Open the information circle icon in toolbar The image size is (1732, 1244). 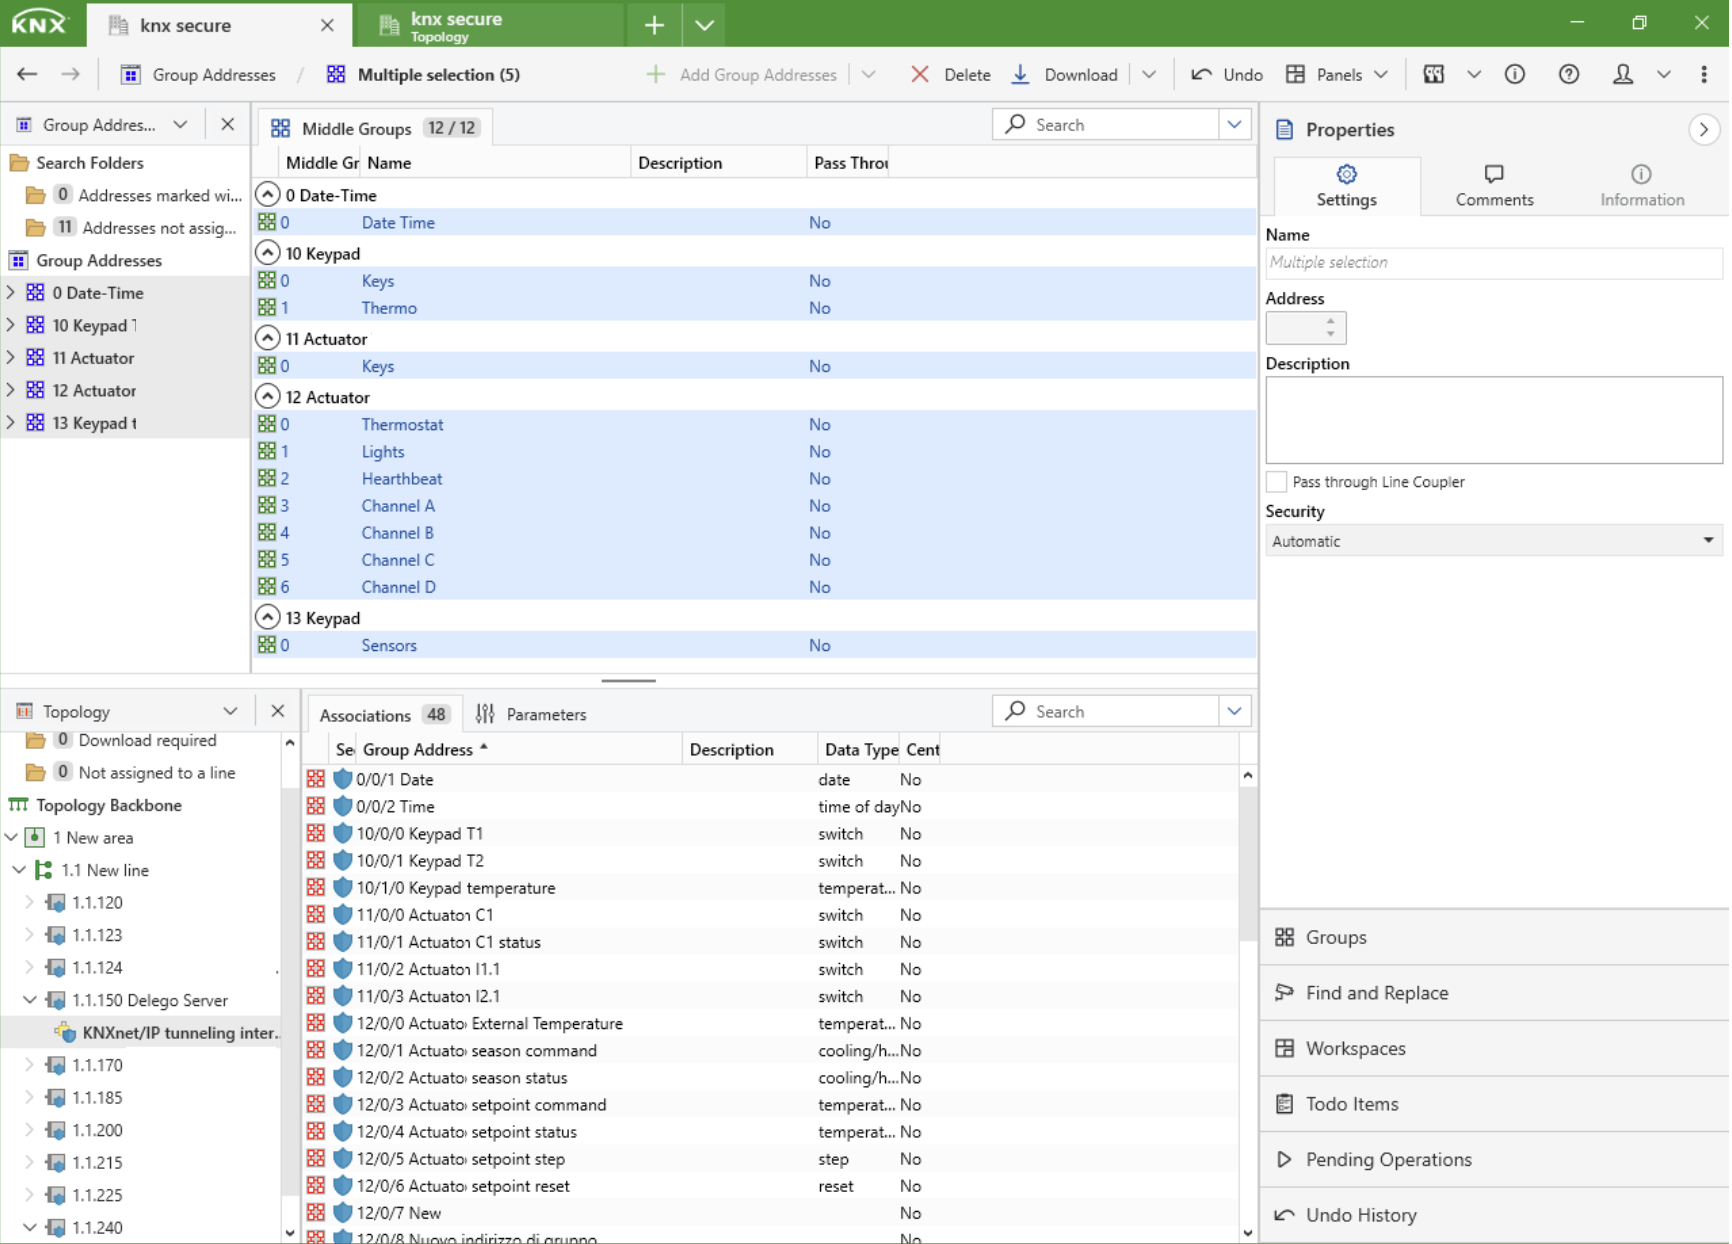point(1515,74)
